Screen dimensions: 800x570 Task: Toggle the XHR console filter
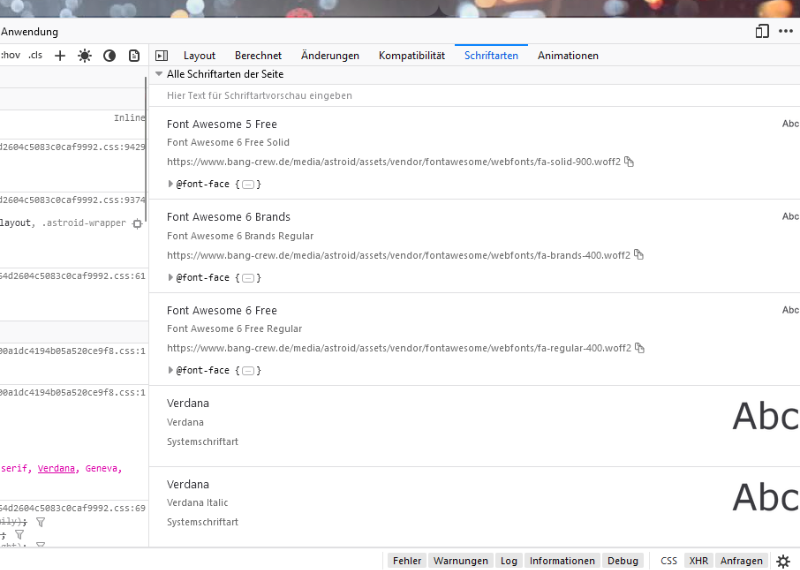[698, 561]
